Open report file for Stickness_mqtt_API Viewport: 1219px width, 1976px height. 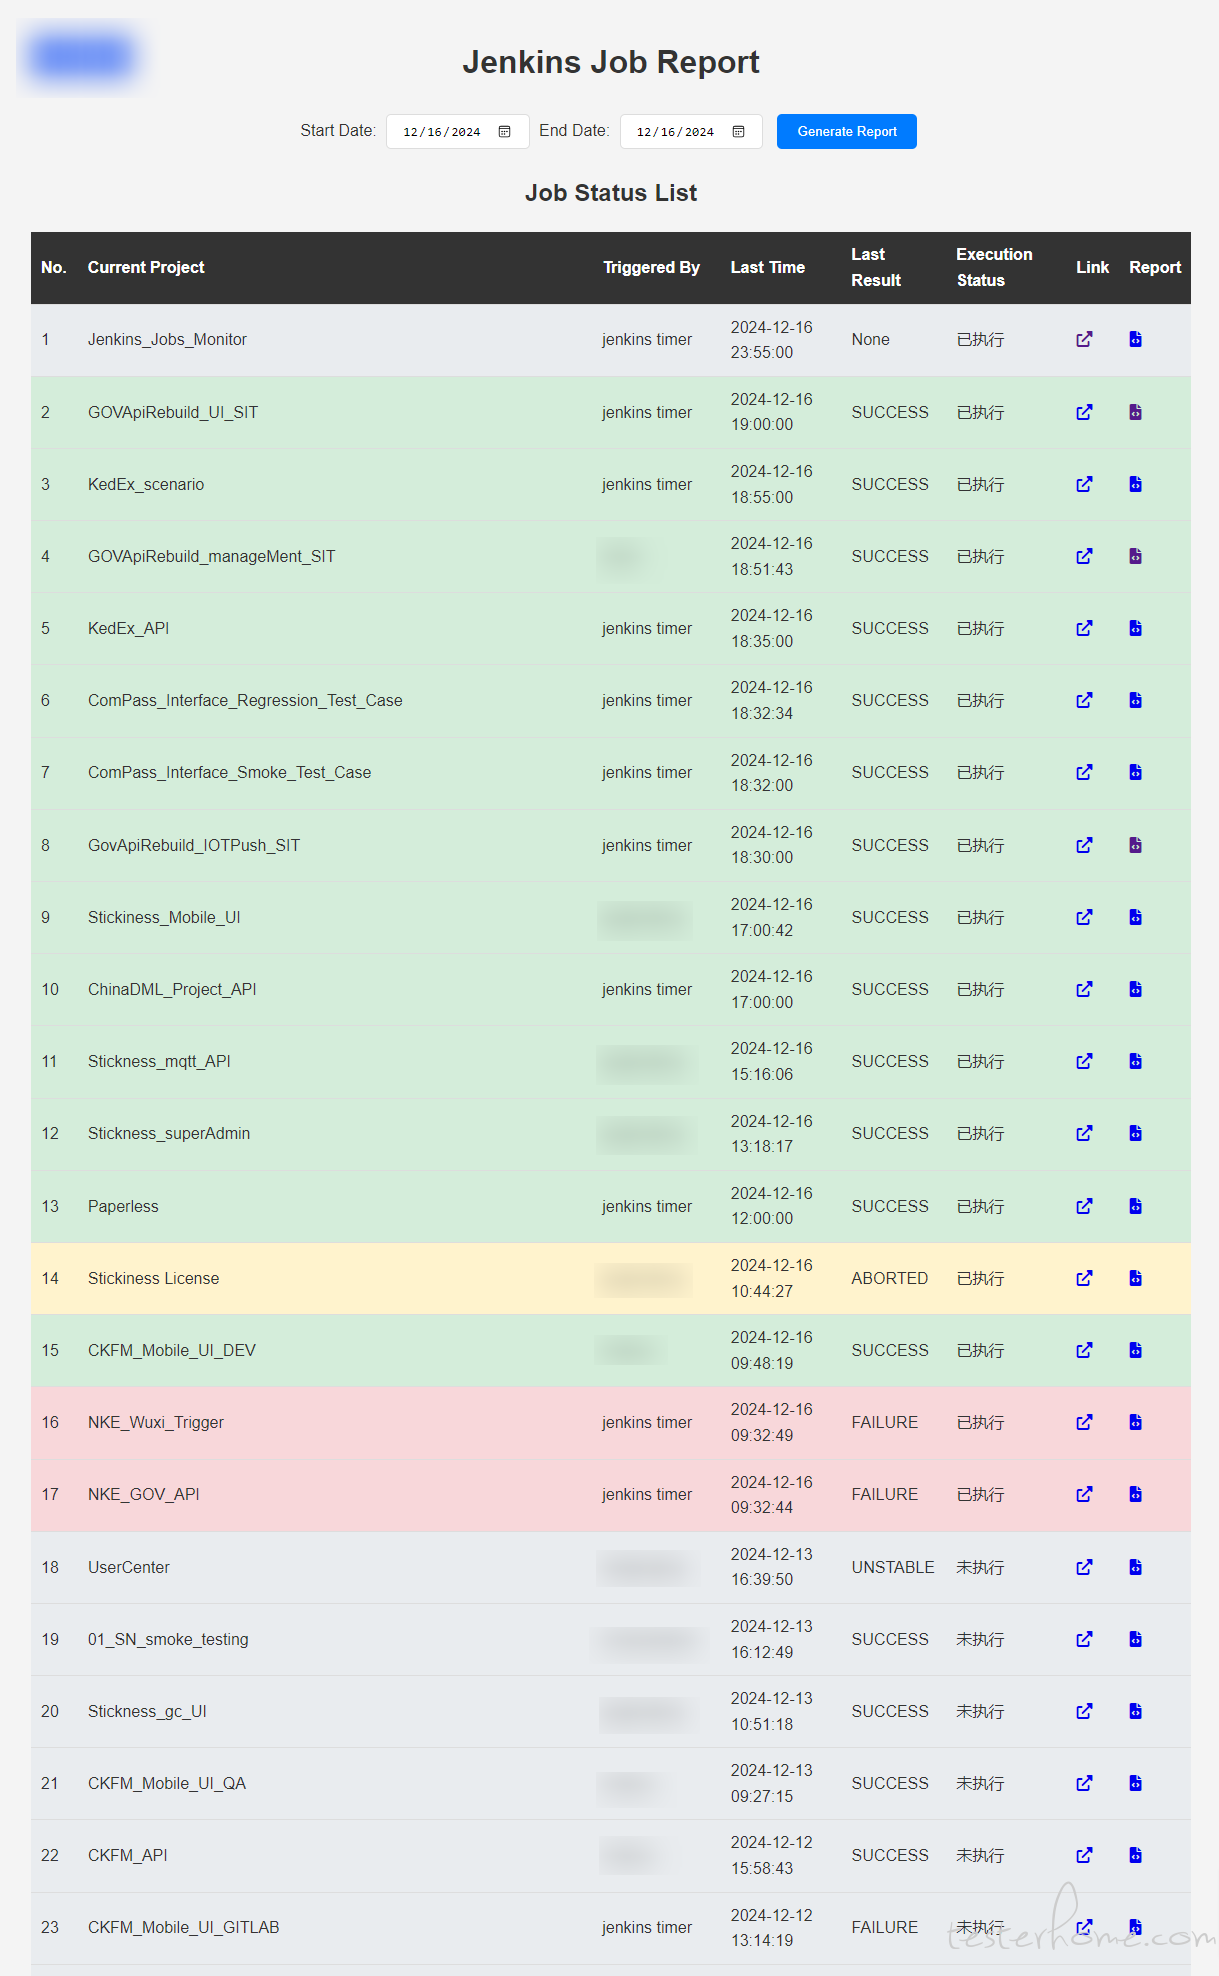coord(1135,1061)
